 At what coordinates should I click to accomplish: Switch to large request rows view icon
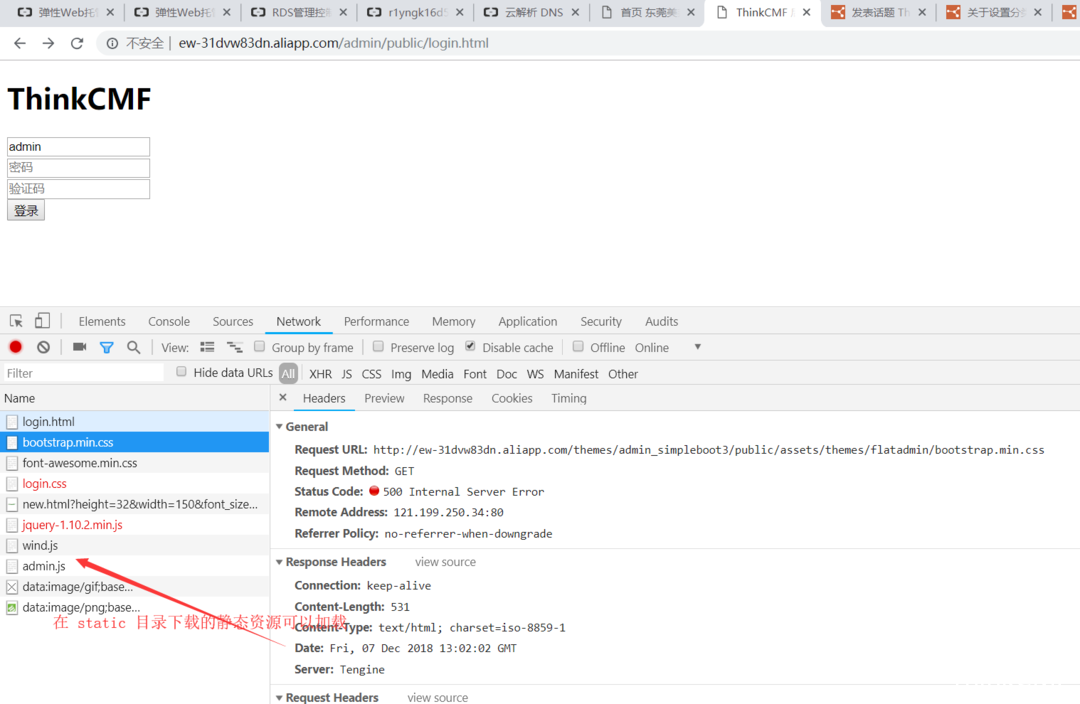tap(207, 347)
